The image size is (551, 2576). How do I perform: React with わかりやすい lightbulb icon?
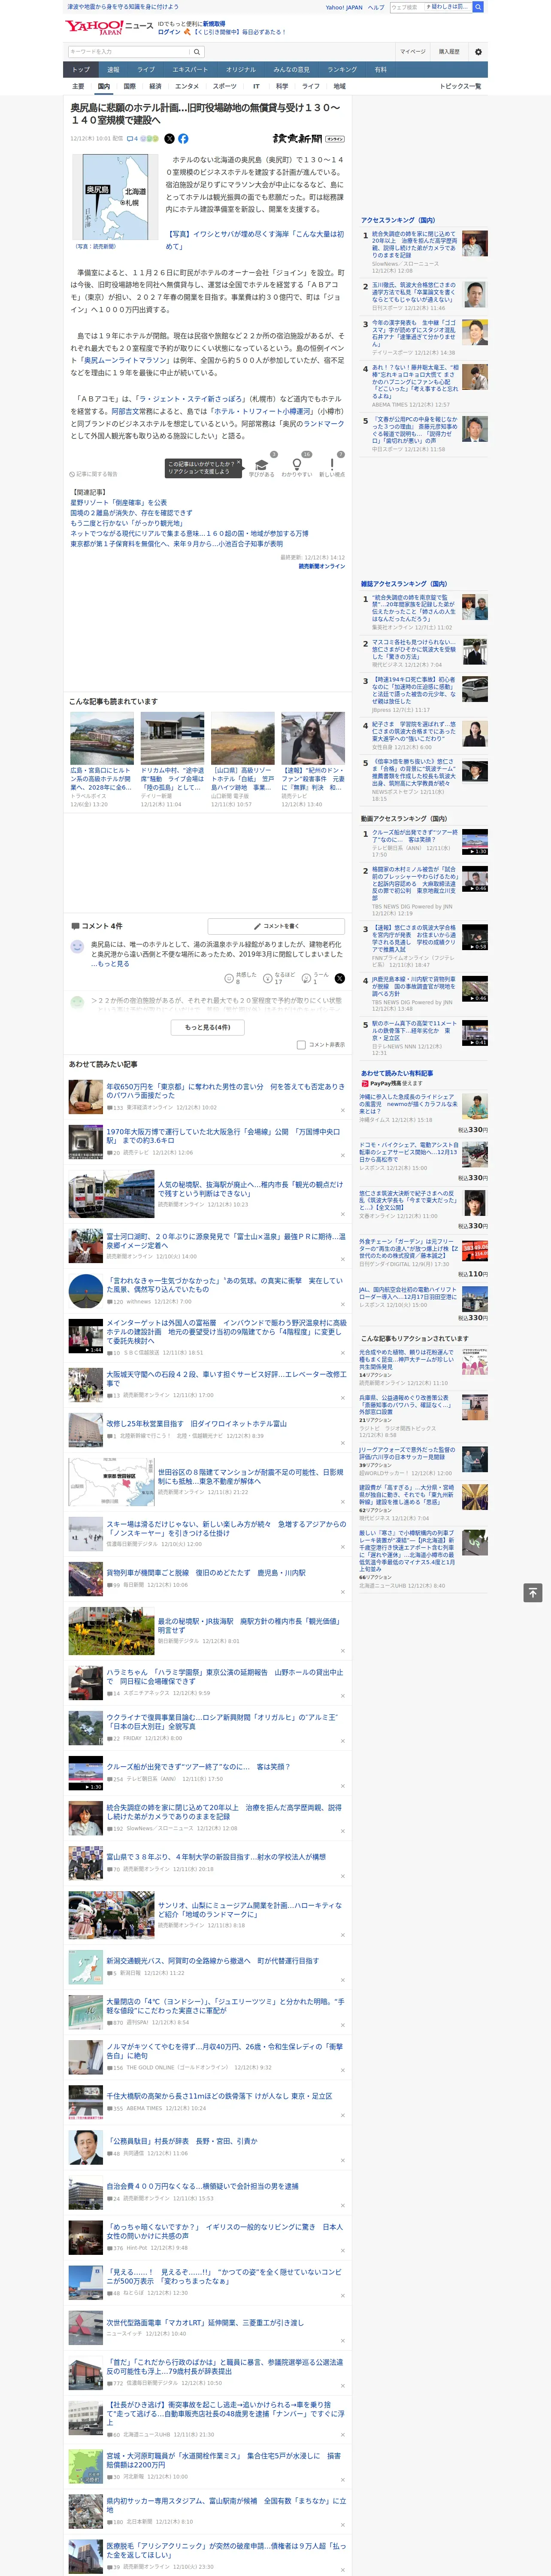pyautogui.click(x=296, y=465)
